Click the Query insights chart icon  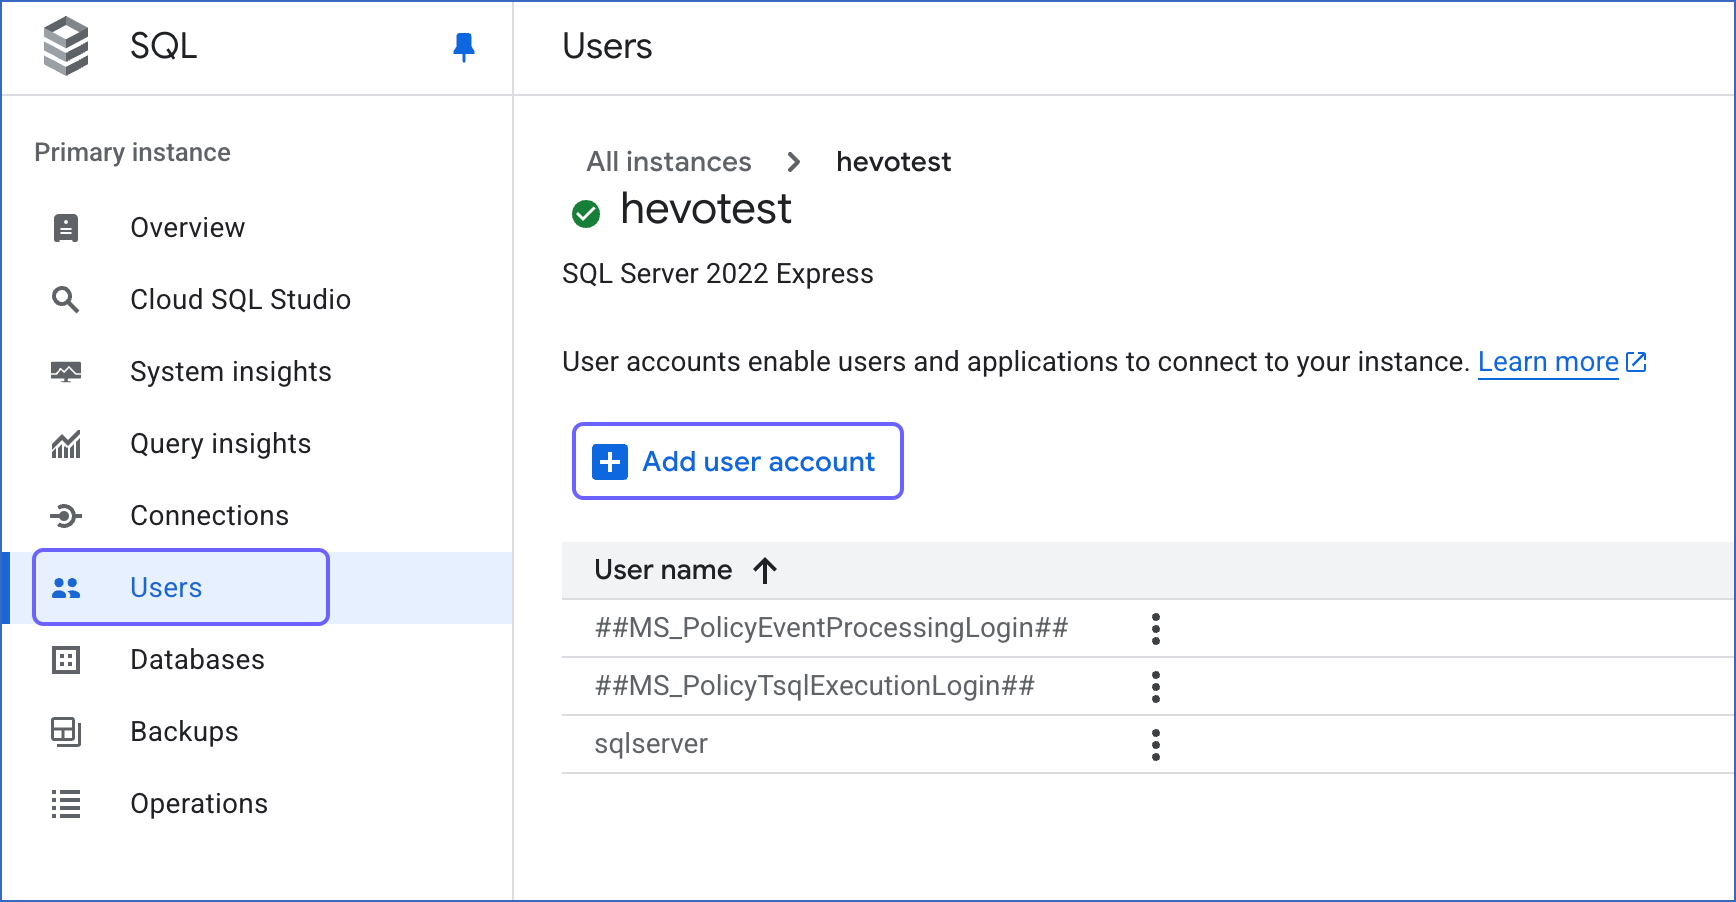click(66, 444)
